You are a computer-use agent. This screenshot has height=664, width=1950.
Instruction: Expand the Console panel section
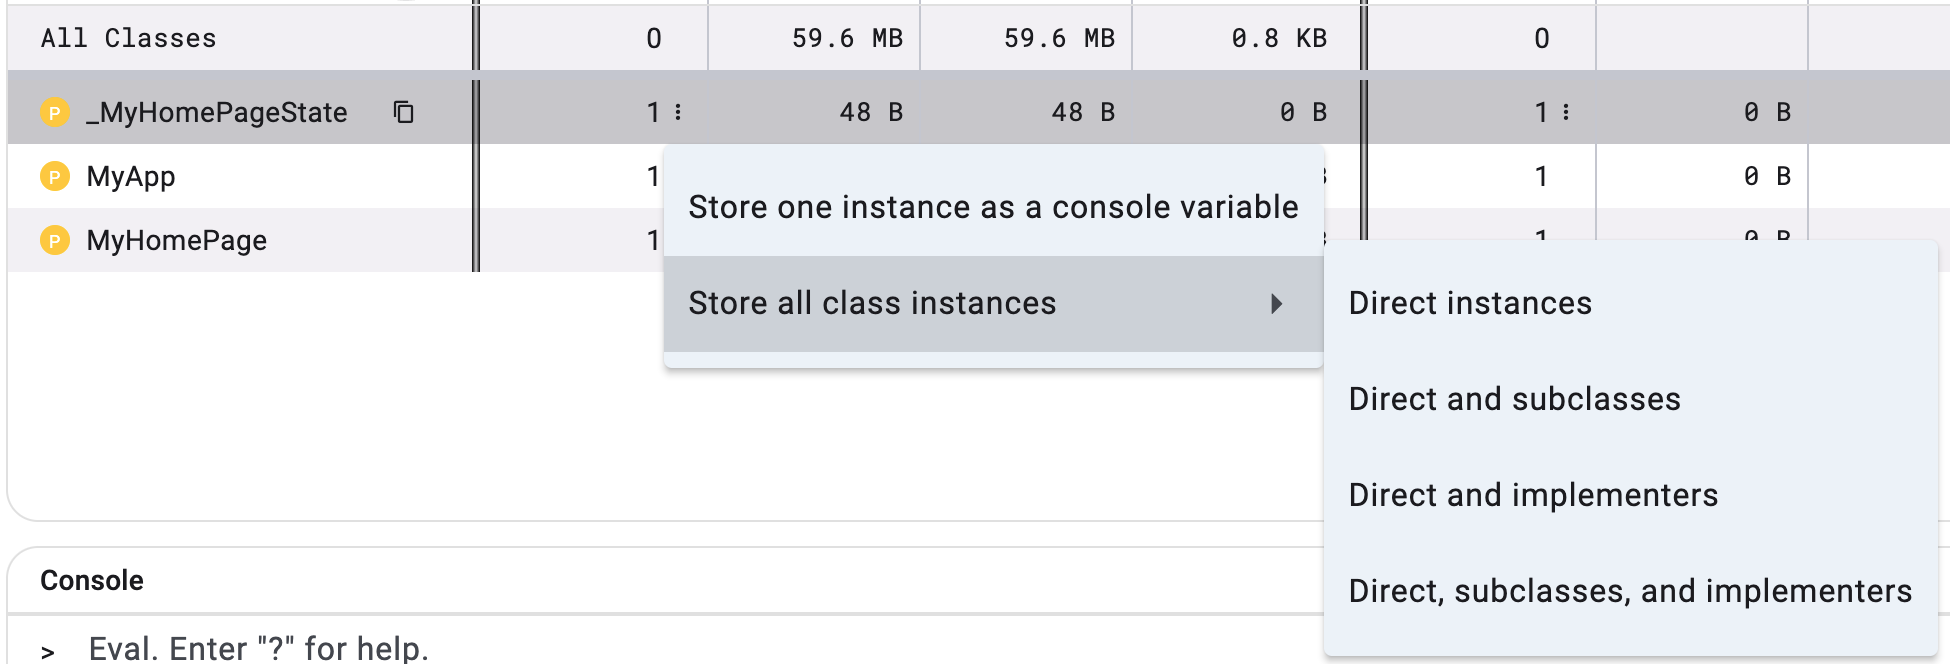[90, 580]
